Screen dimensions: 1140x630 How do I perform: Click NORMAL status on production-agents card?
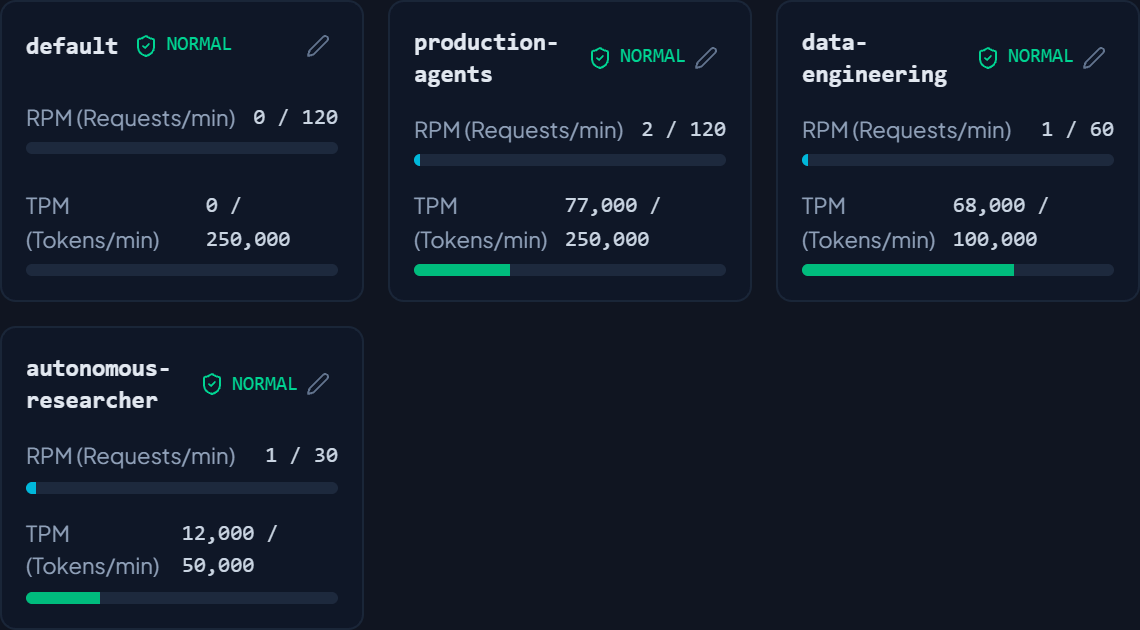coord(652,56)
